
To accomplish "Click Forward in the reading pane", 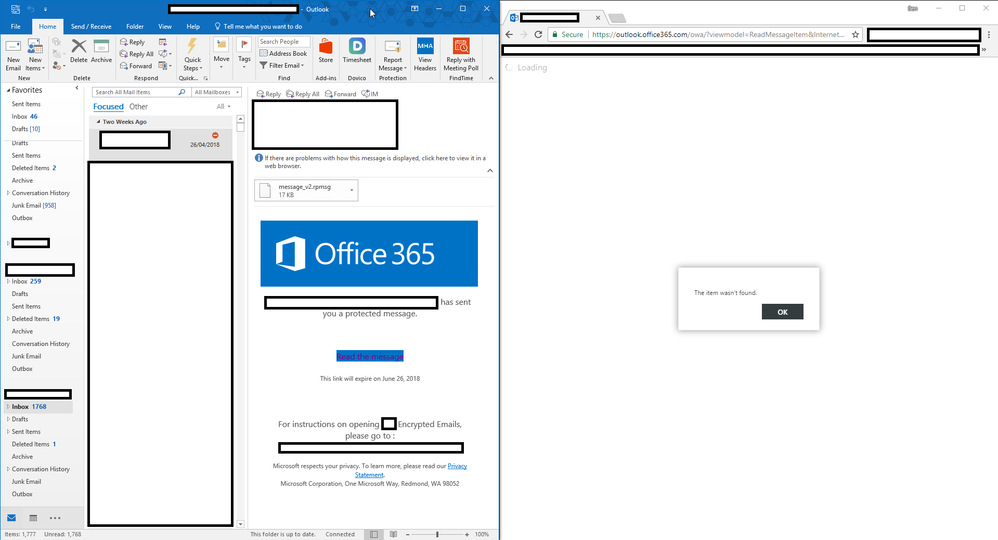I will click(341, 94).
